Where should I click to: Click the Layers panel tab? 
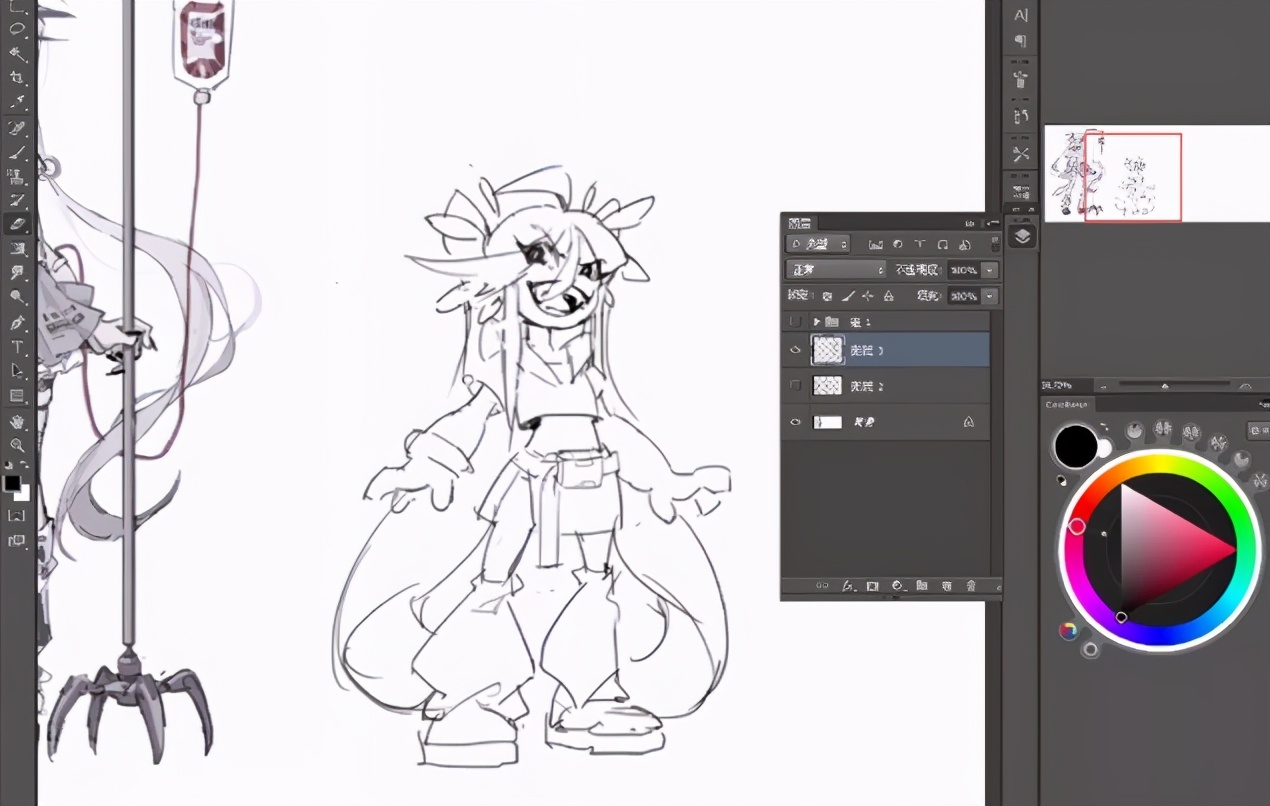800,223
